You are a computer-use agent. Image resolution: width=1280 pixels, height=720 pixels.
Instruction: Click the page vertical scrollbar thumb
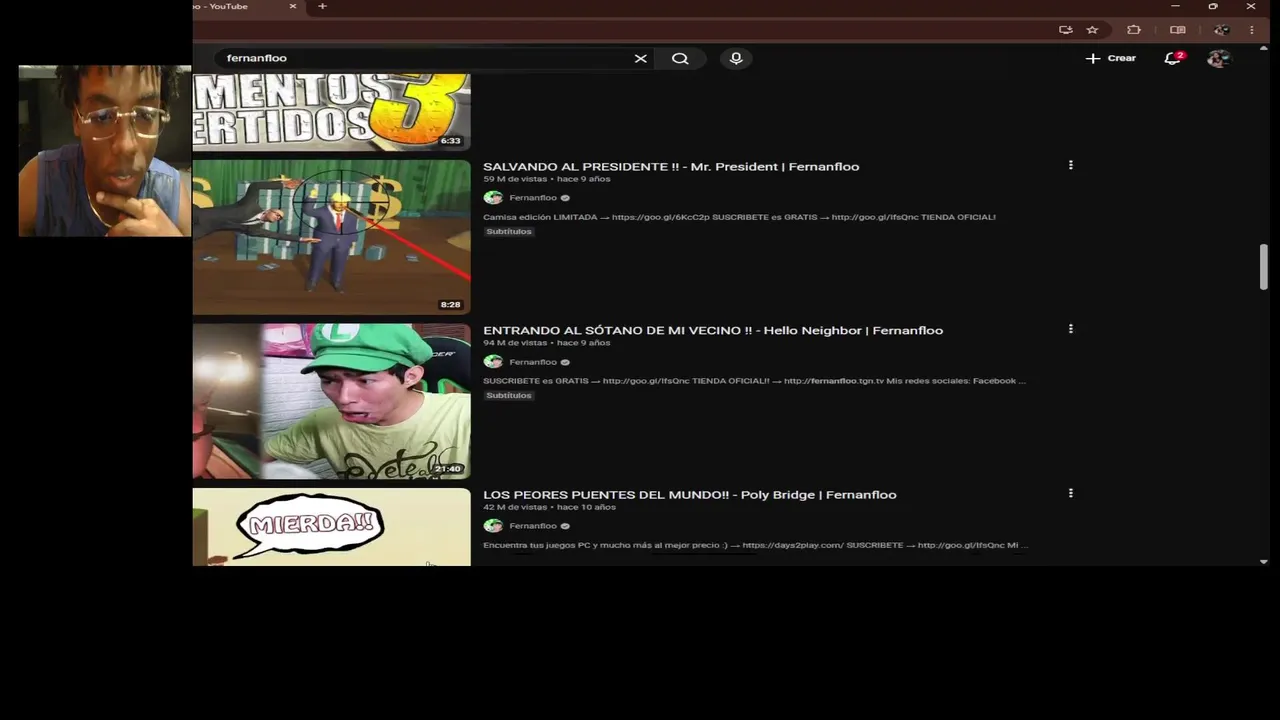click(1264, 267)
